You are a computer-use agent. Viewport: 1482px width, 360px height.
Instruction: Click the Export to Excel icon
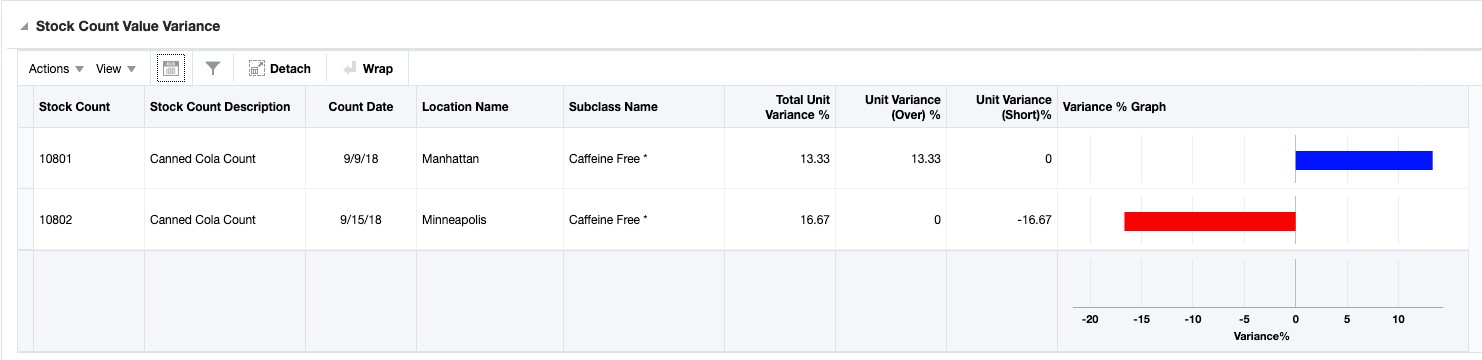click(171, 68)
